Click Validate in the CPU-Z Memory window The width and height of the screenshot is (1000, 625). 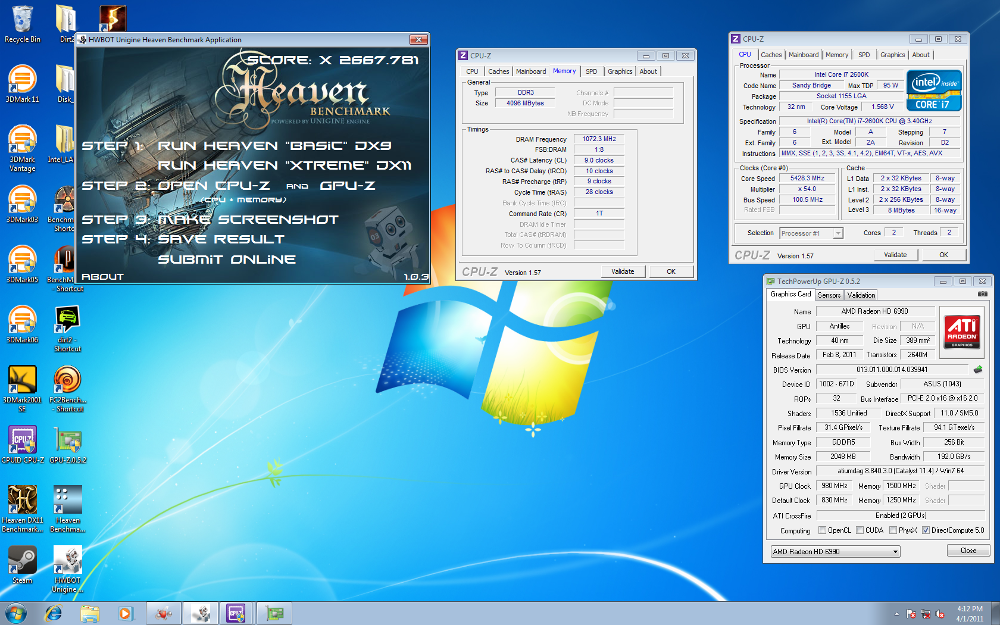tap(623, 272)
